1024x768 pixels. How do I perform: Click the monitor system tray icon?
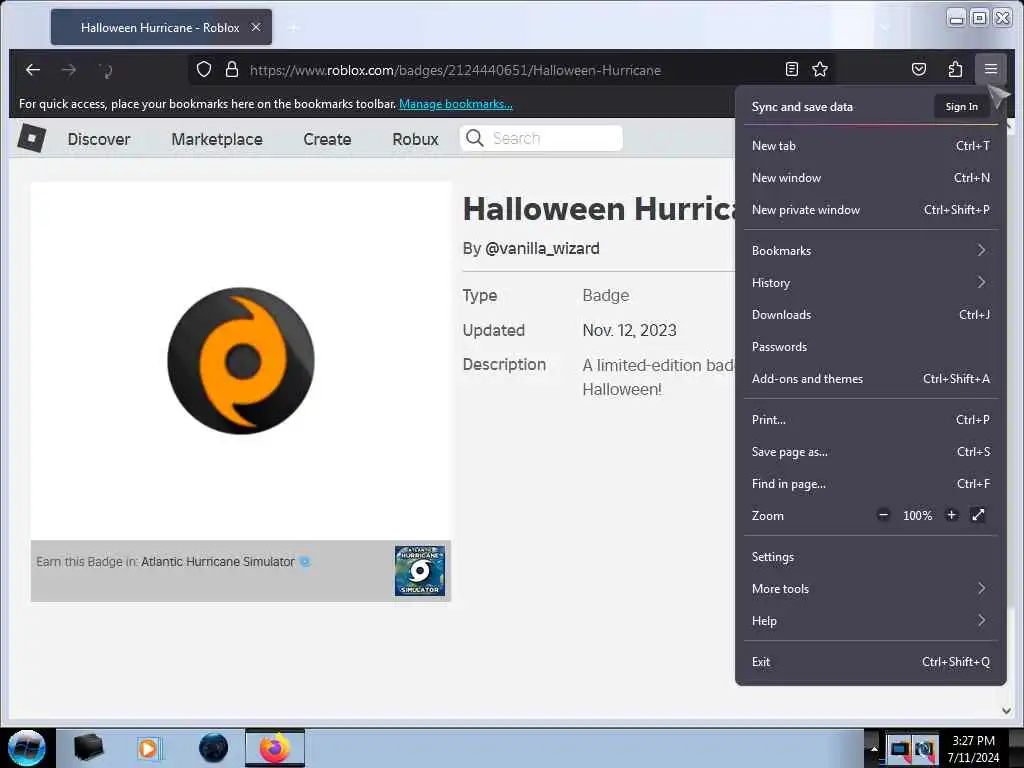[900, 748]
